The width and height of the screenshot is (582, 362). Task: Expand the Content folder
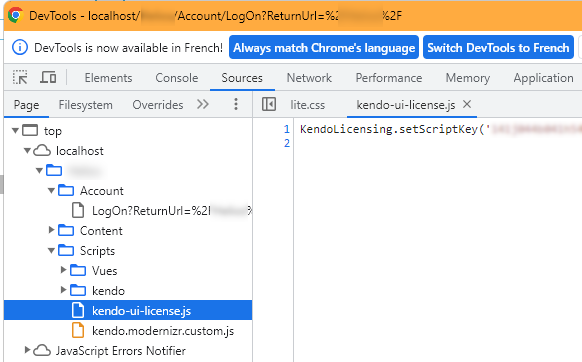(x=51, y=230)
